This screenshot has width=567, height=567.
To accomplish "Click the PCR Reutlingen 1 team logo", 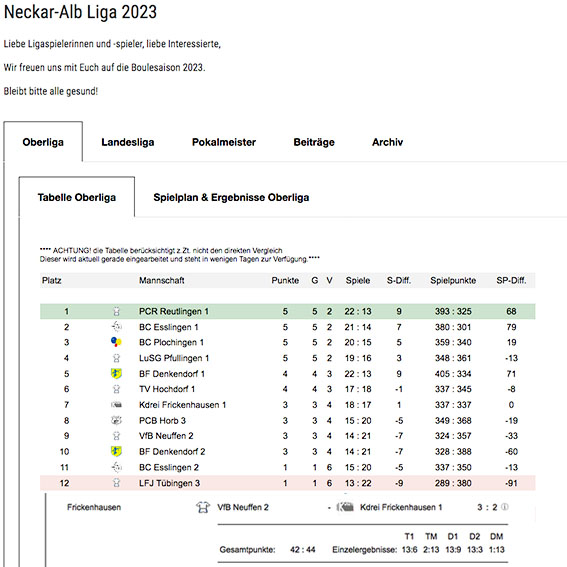I will pyautogui.click(x=116, y=311).
